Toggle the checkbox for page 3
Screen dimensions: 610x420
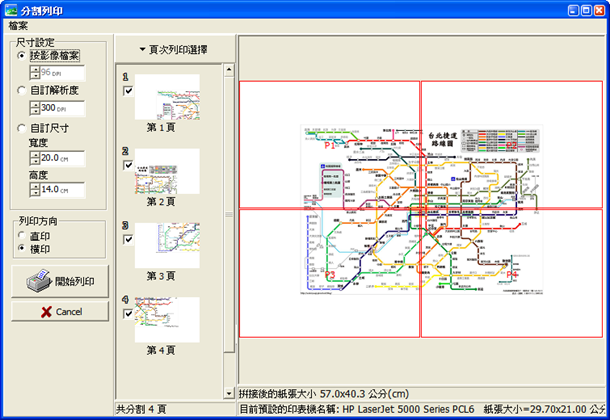pyautogui.click(x=128, y=240)
